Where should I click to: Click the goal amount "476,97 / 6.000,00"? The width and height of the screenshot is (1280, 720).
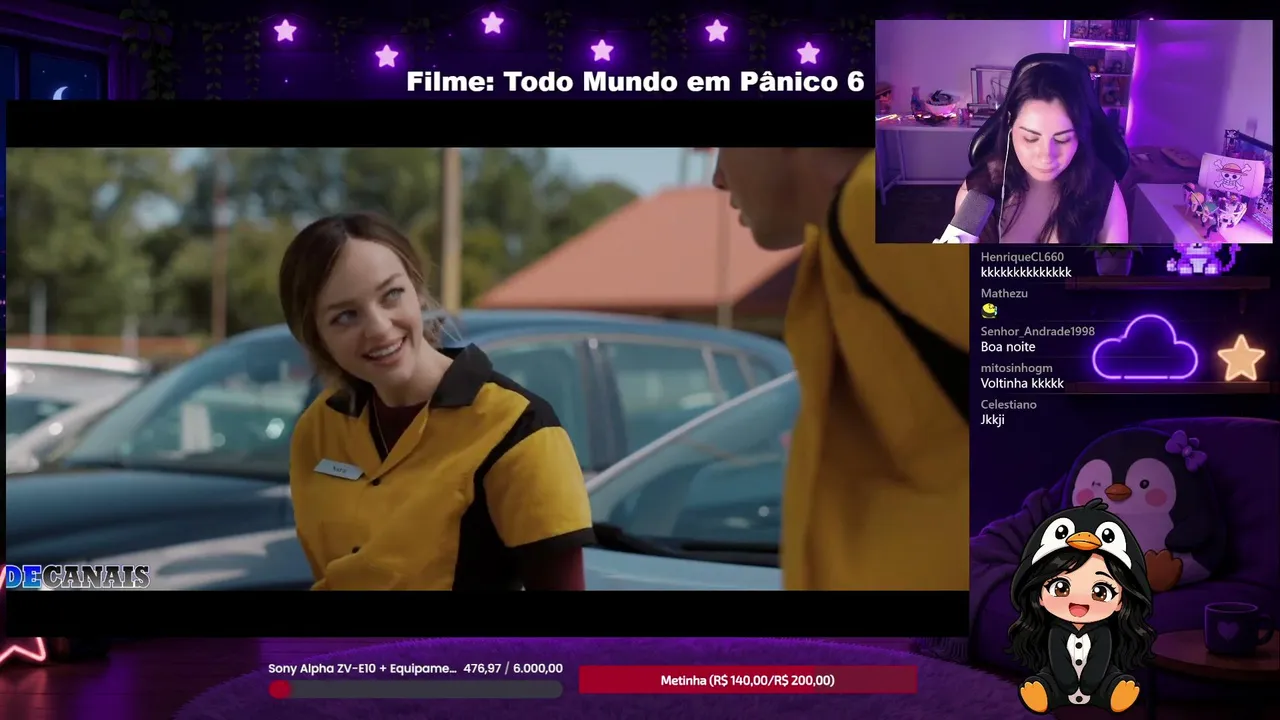513,669
